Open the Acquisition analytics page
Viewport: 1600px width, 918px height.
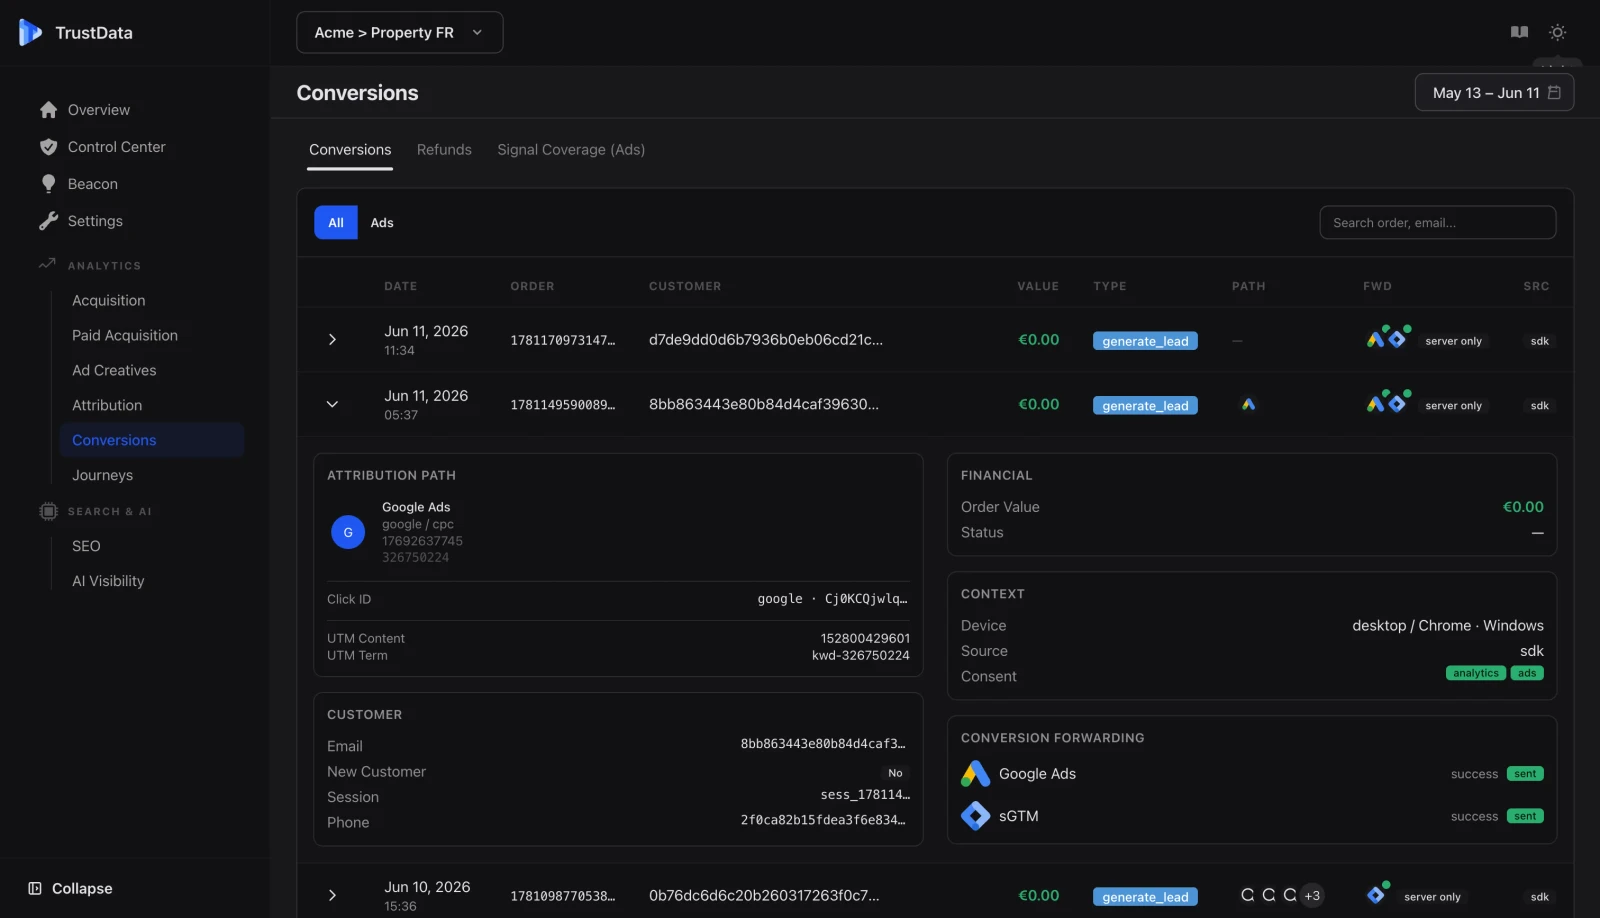click(109, 301)
